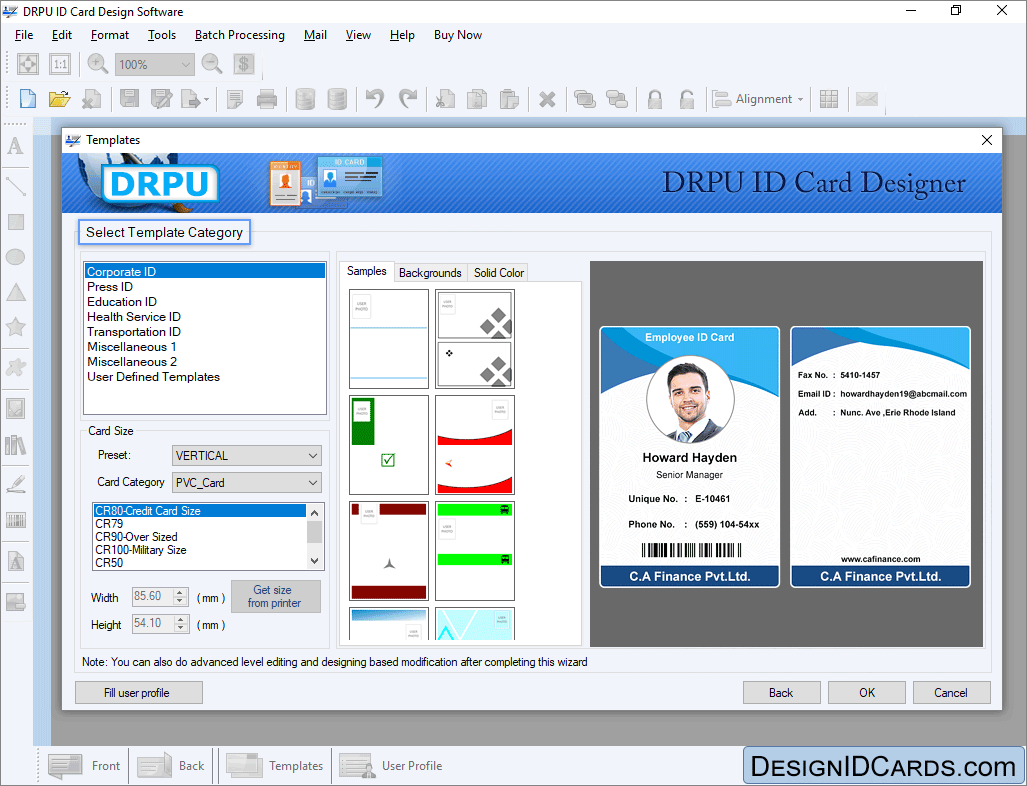Confirm the template with the OK button
The image size is (1027, 786).
[867, 692]
